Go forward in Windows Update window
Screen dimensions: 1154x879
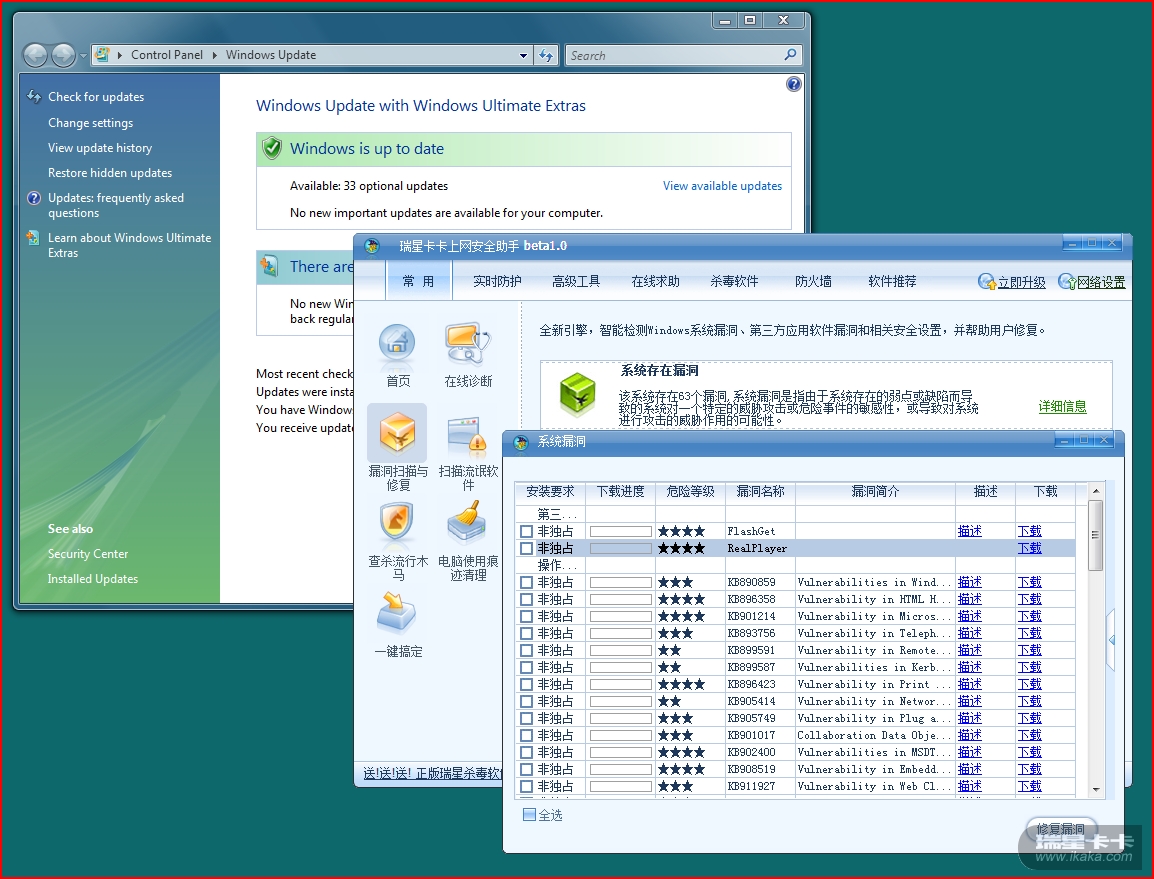(x=63, y=55)
